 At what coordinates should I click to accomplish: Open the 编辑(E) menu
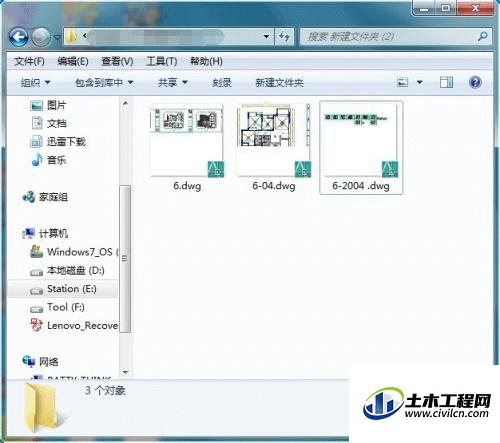pyautogui.click(x=73, y=61)
